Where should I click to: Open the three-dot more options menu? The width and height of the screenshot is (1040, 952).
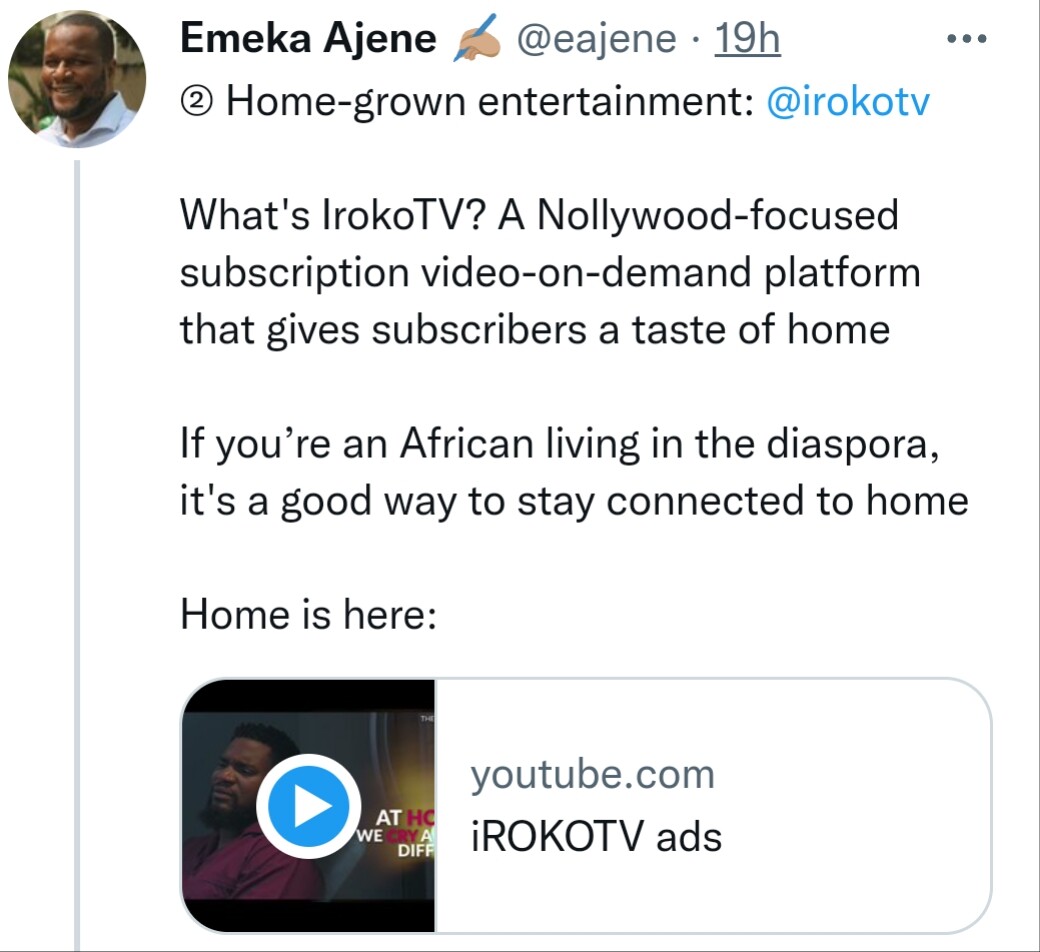click(966, 40)
